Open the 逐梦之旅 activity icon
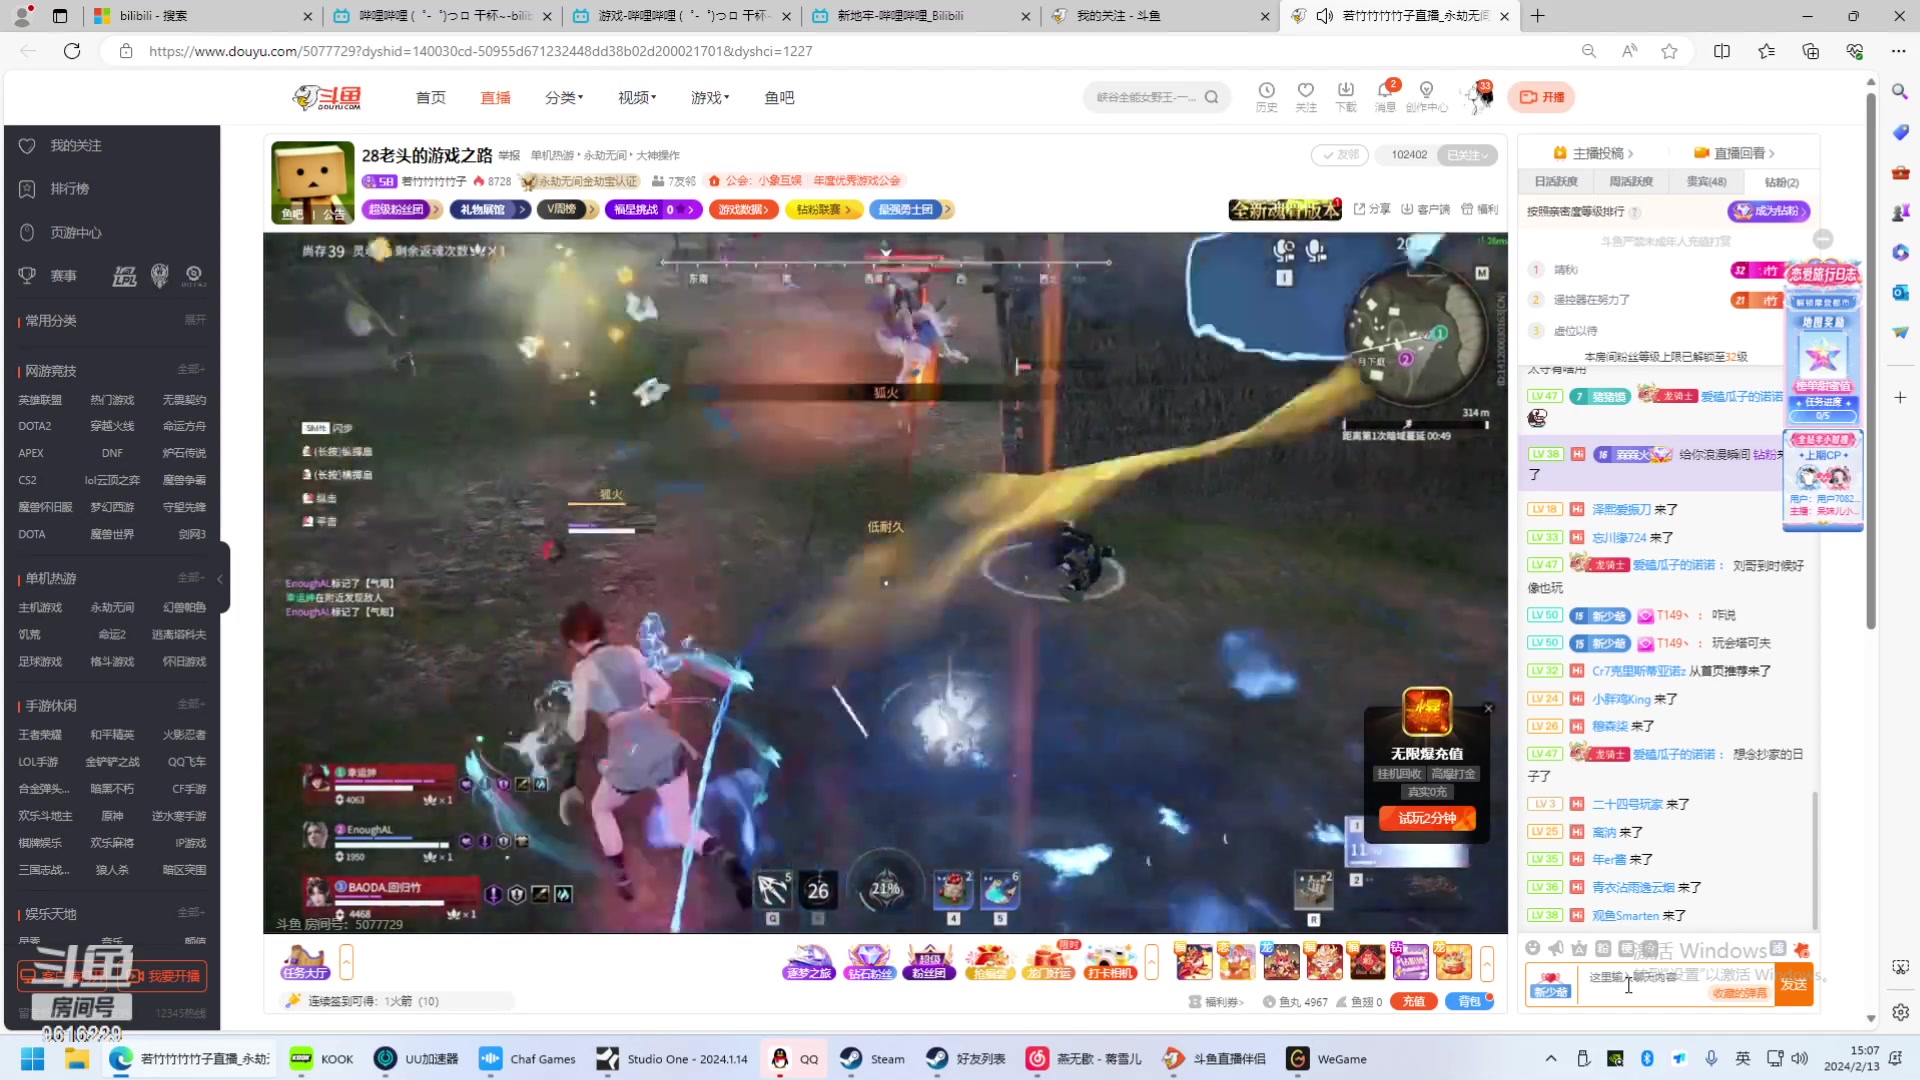The image size is (1920, 1080). click(809, 962)
